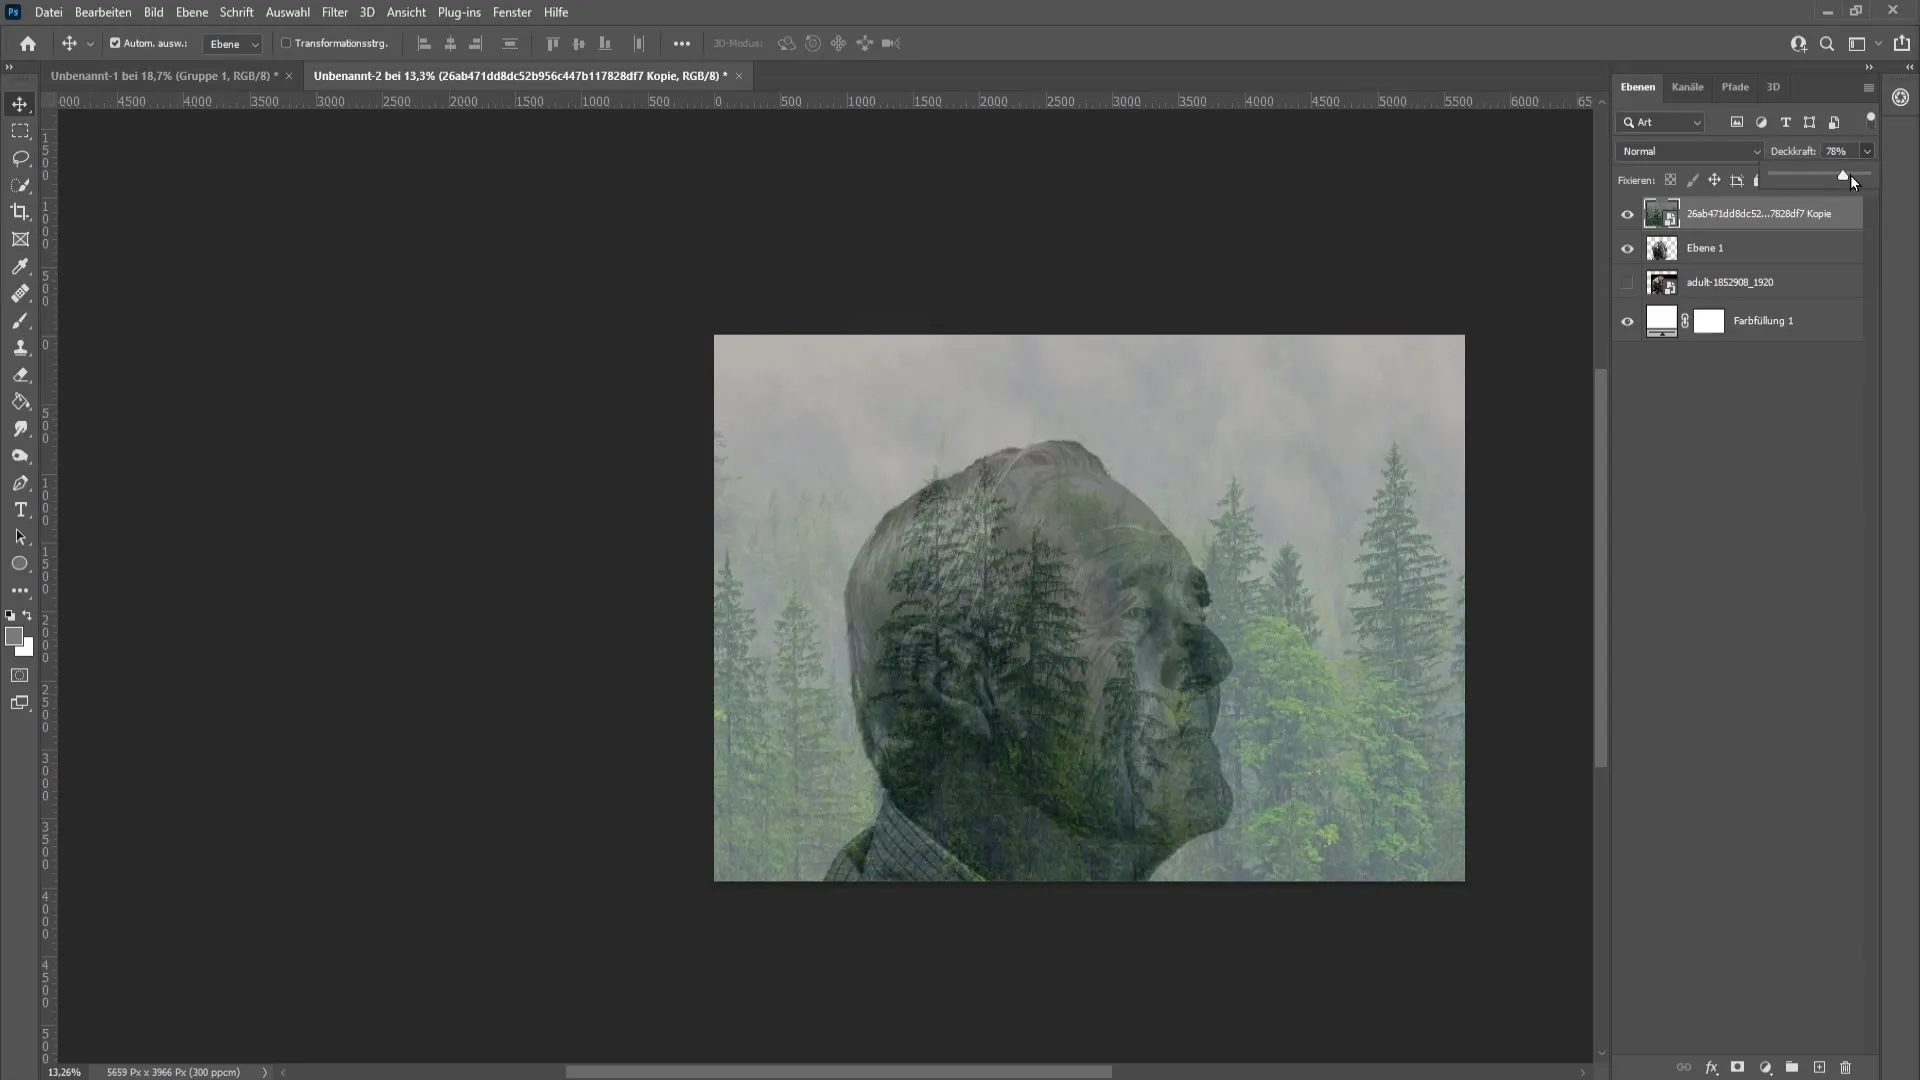This screenshot has width=1920, height=1080.
Task: Select the Move tool in toolbar
Action: tap(20, 103)
